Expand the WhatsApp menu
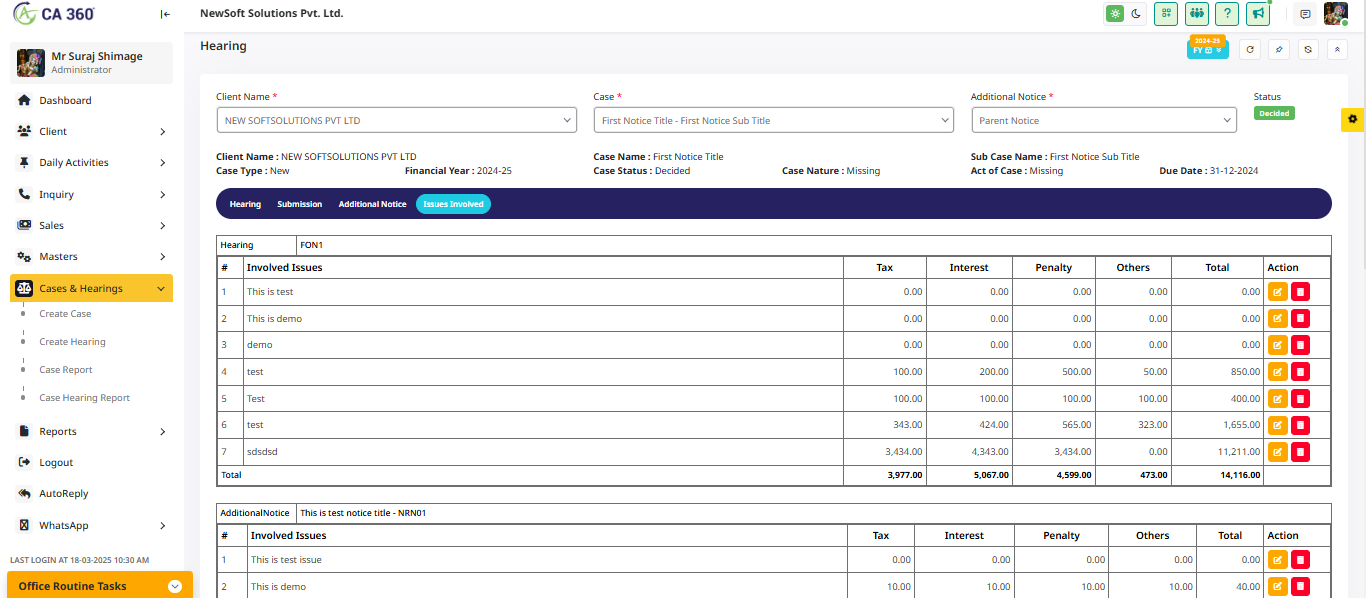Screen dimensions: 1366x598 [92, 525]
